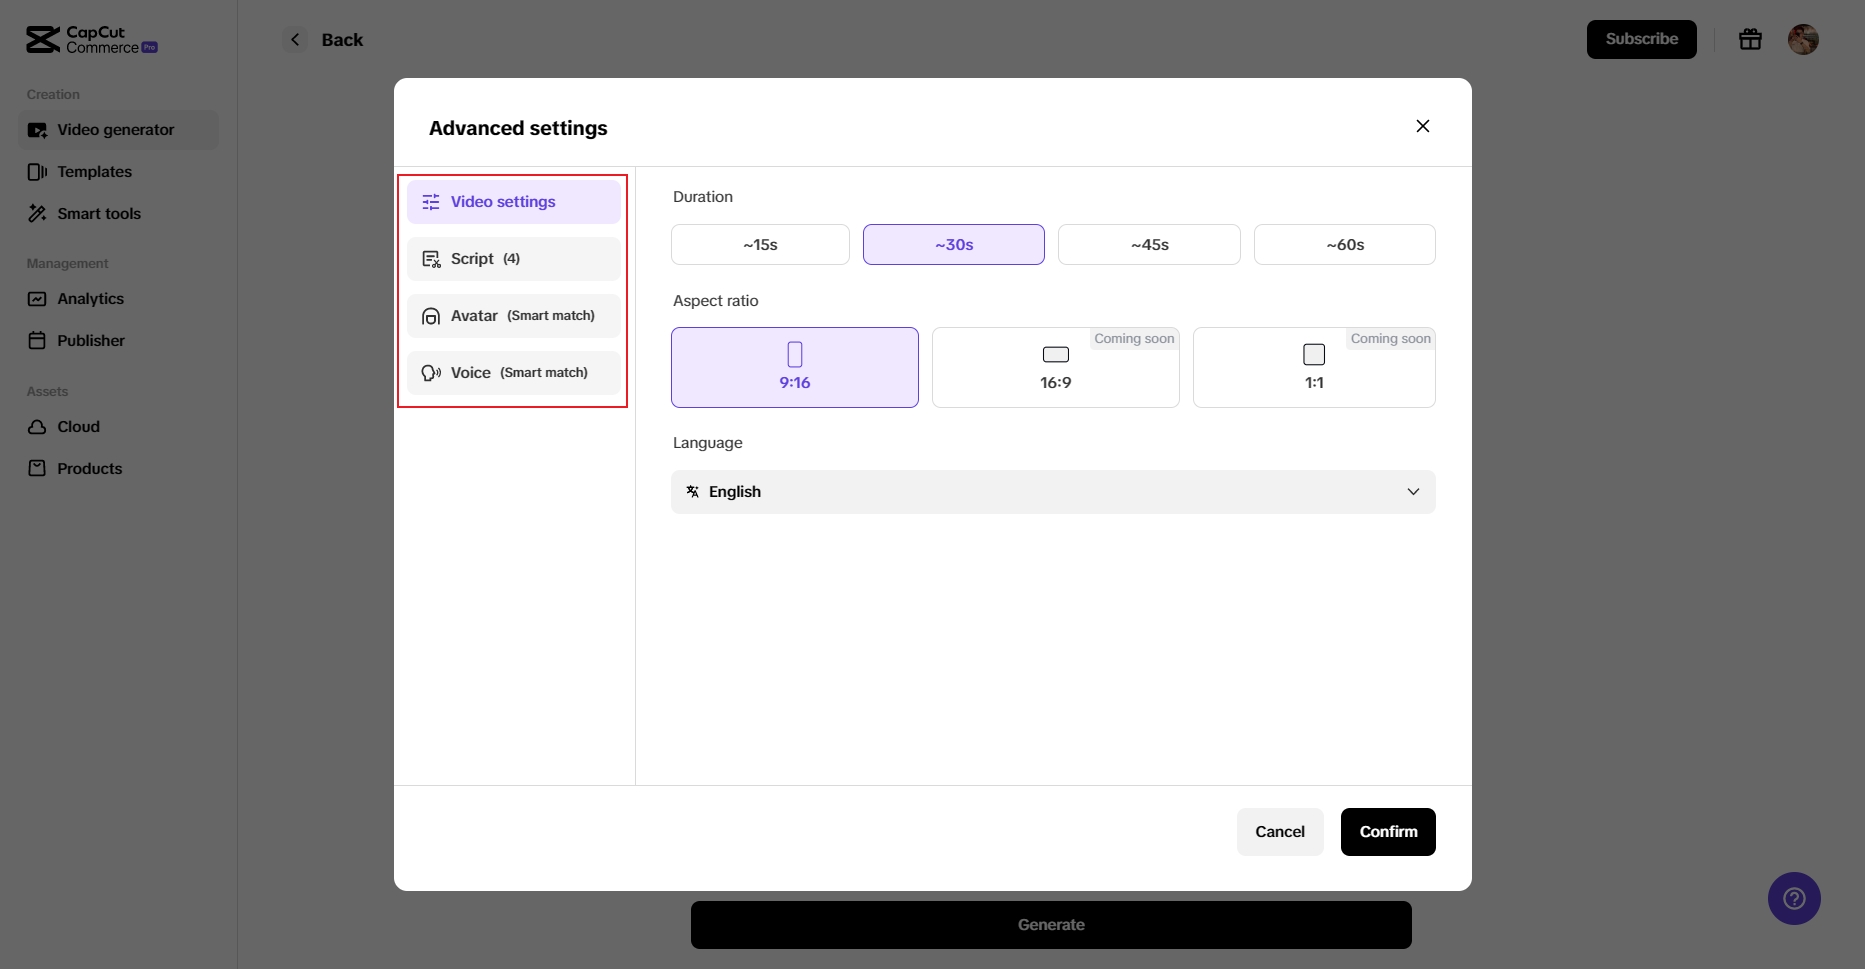
Task: Open the help floating button
Action: [x=1794, y=898]
